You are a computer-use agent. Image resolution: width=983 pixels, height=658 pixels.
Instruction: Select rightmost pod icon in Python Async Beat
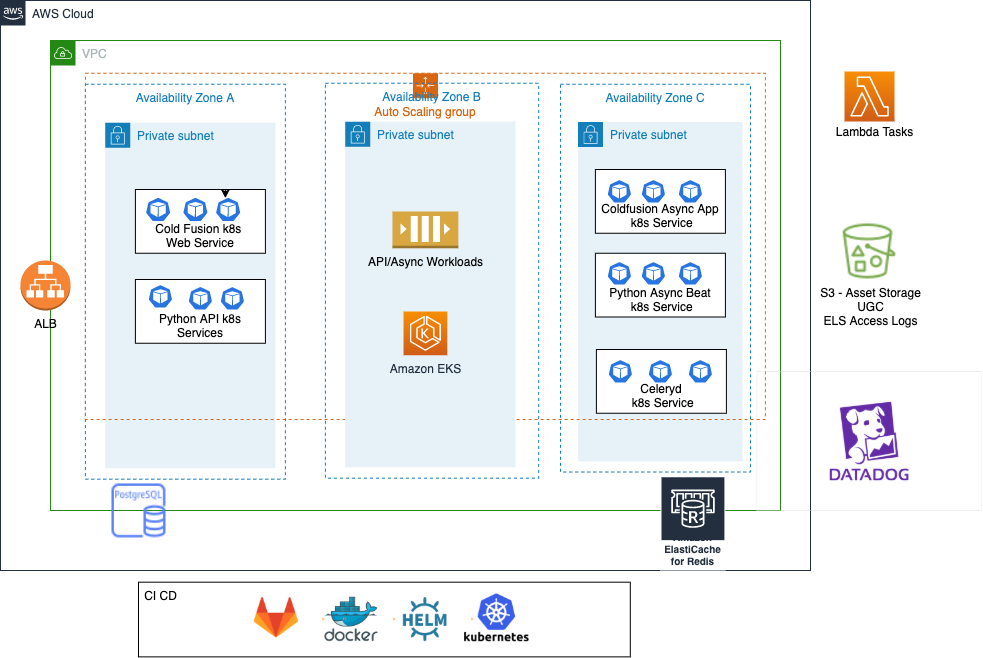point(690,273)
